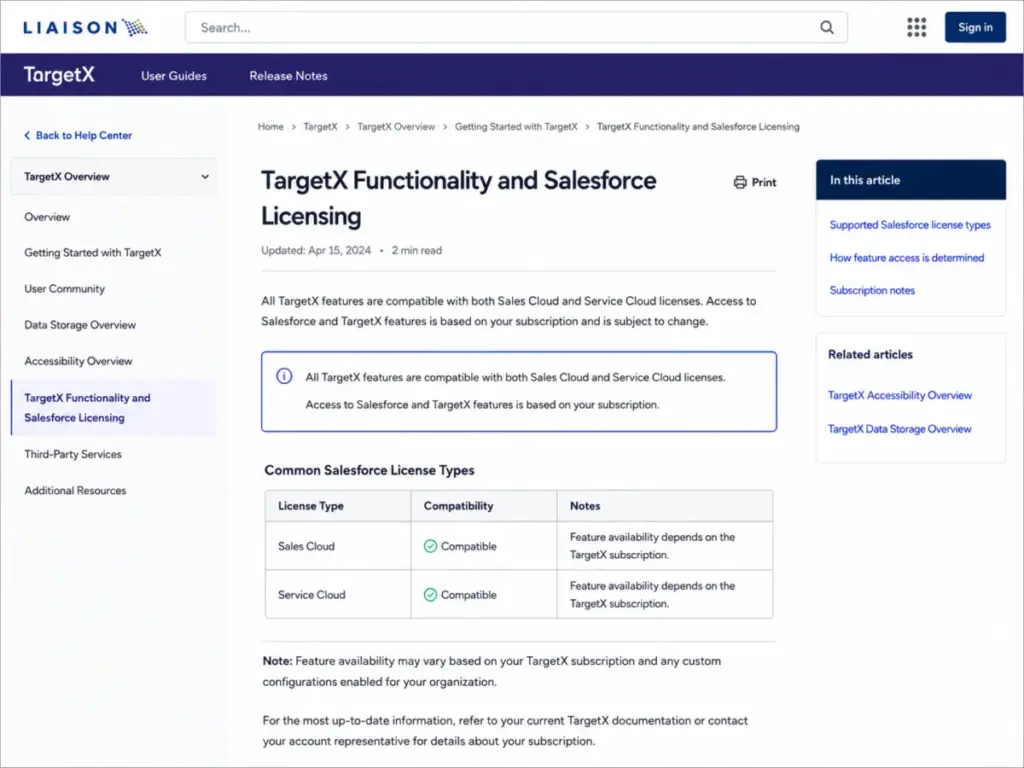Open TargetX Data Storage Overview related article
1024x768 pixels.
click(899, 429)
